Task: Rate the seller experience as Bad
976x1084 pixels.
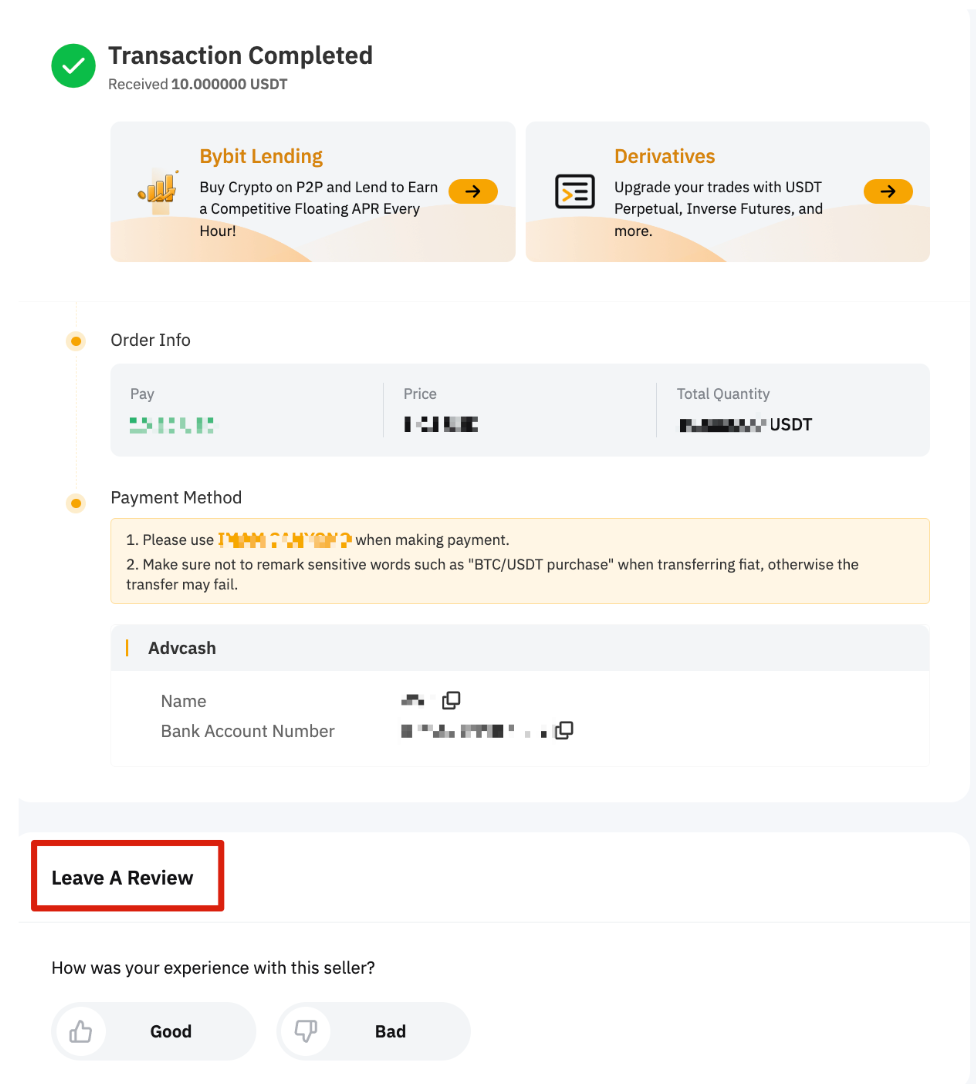Action: click(x=390, y=1031)
